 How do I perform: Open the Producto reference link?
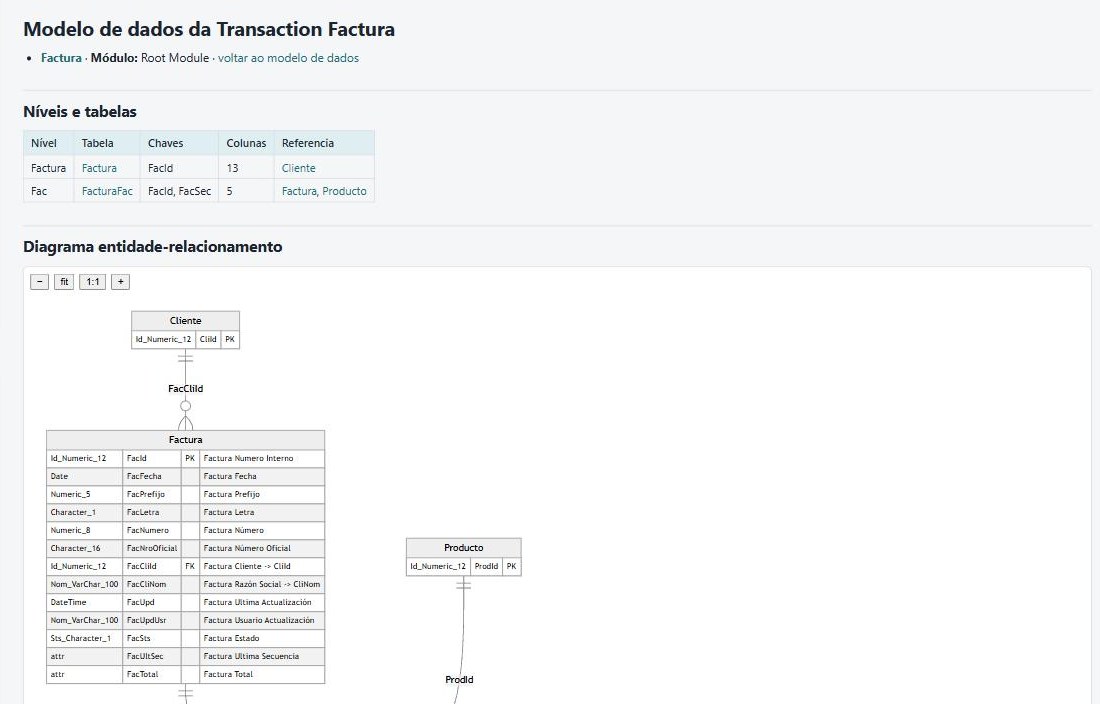344,191
